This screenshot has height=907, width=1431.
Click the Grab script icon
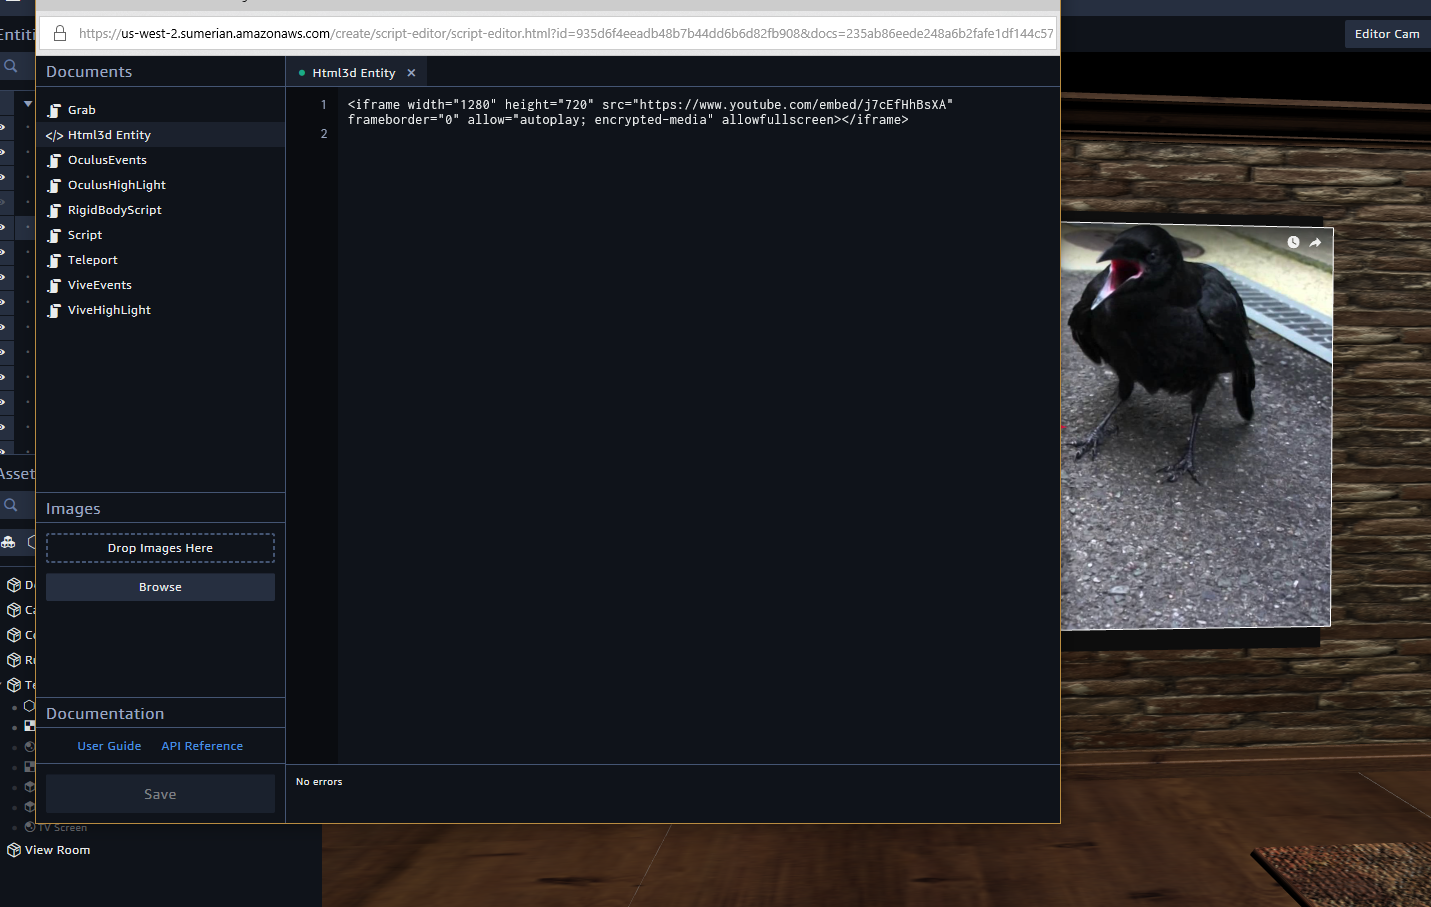coord(54,110)
